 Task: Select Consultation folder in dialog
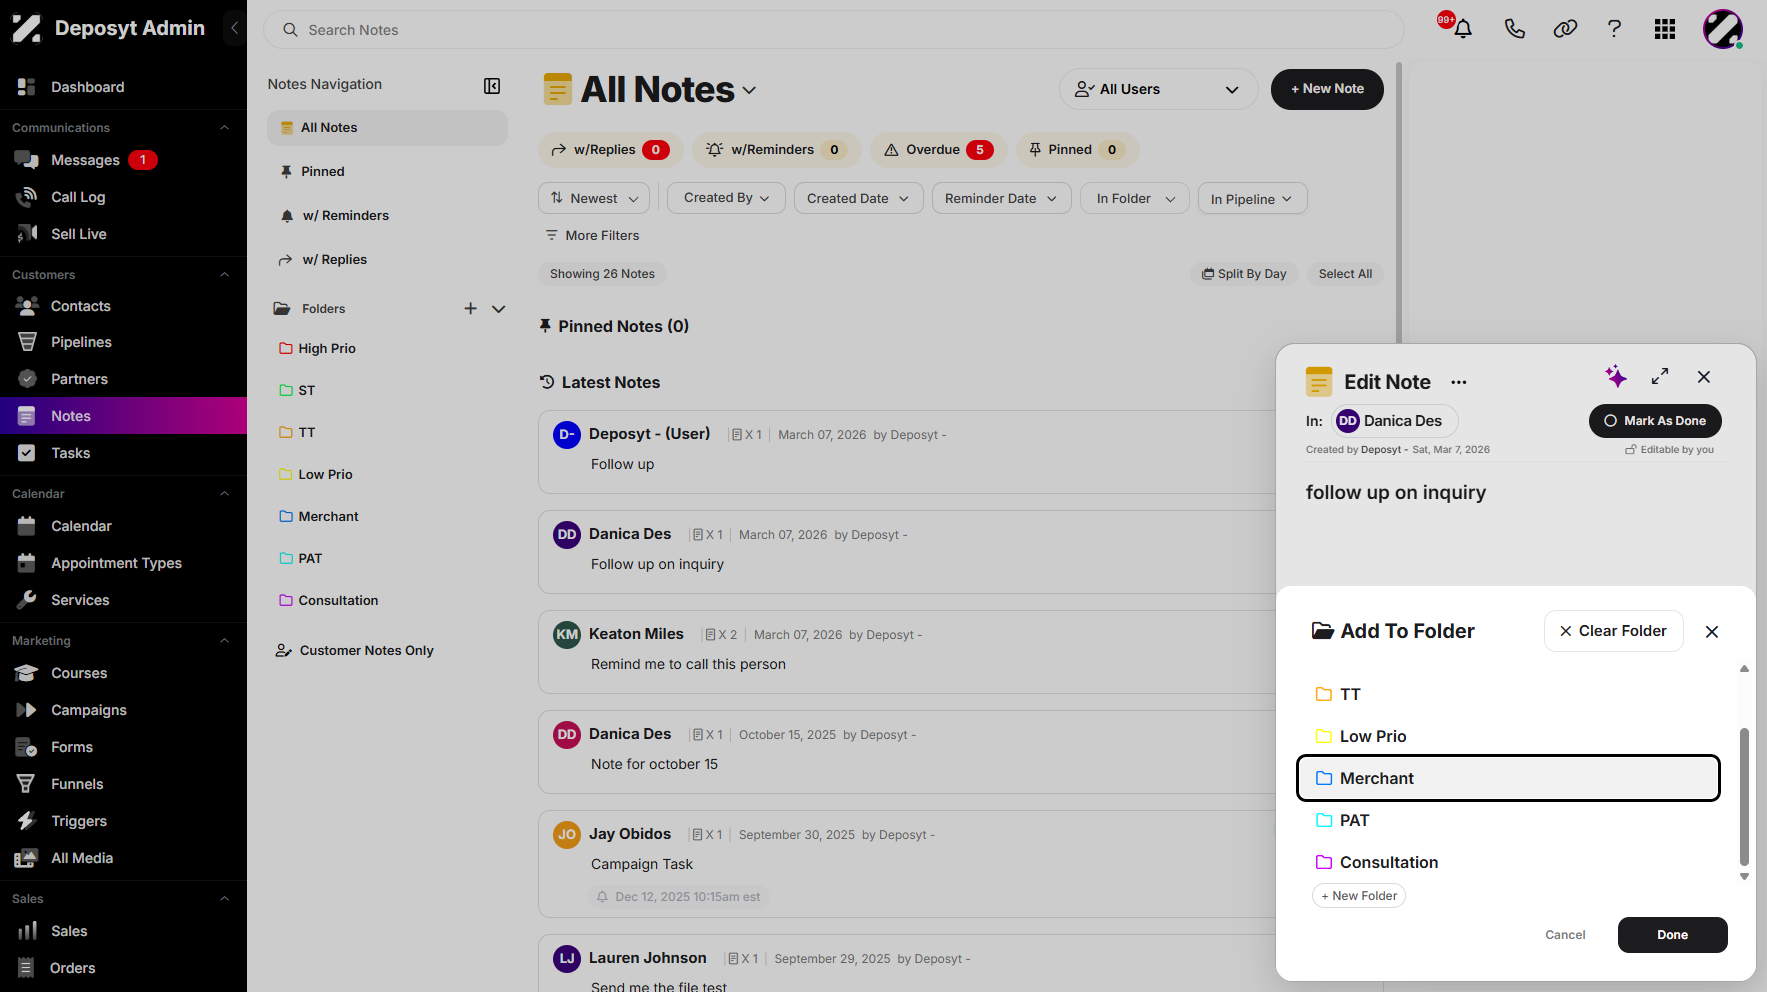tap(1508, 862)
